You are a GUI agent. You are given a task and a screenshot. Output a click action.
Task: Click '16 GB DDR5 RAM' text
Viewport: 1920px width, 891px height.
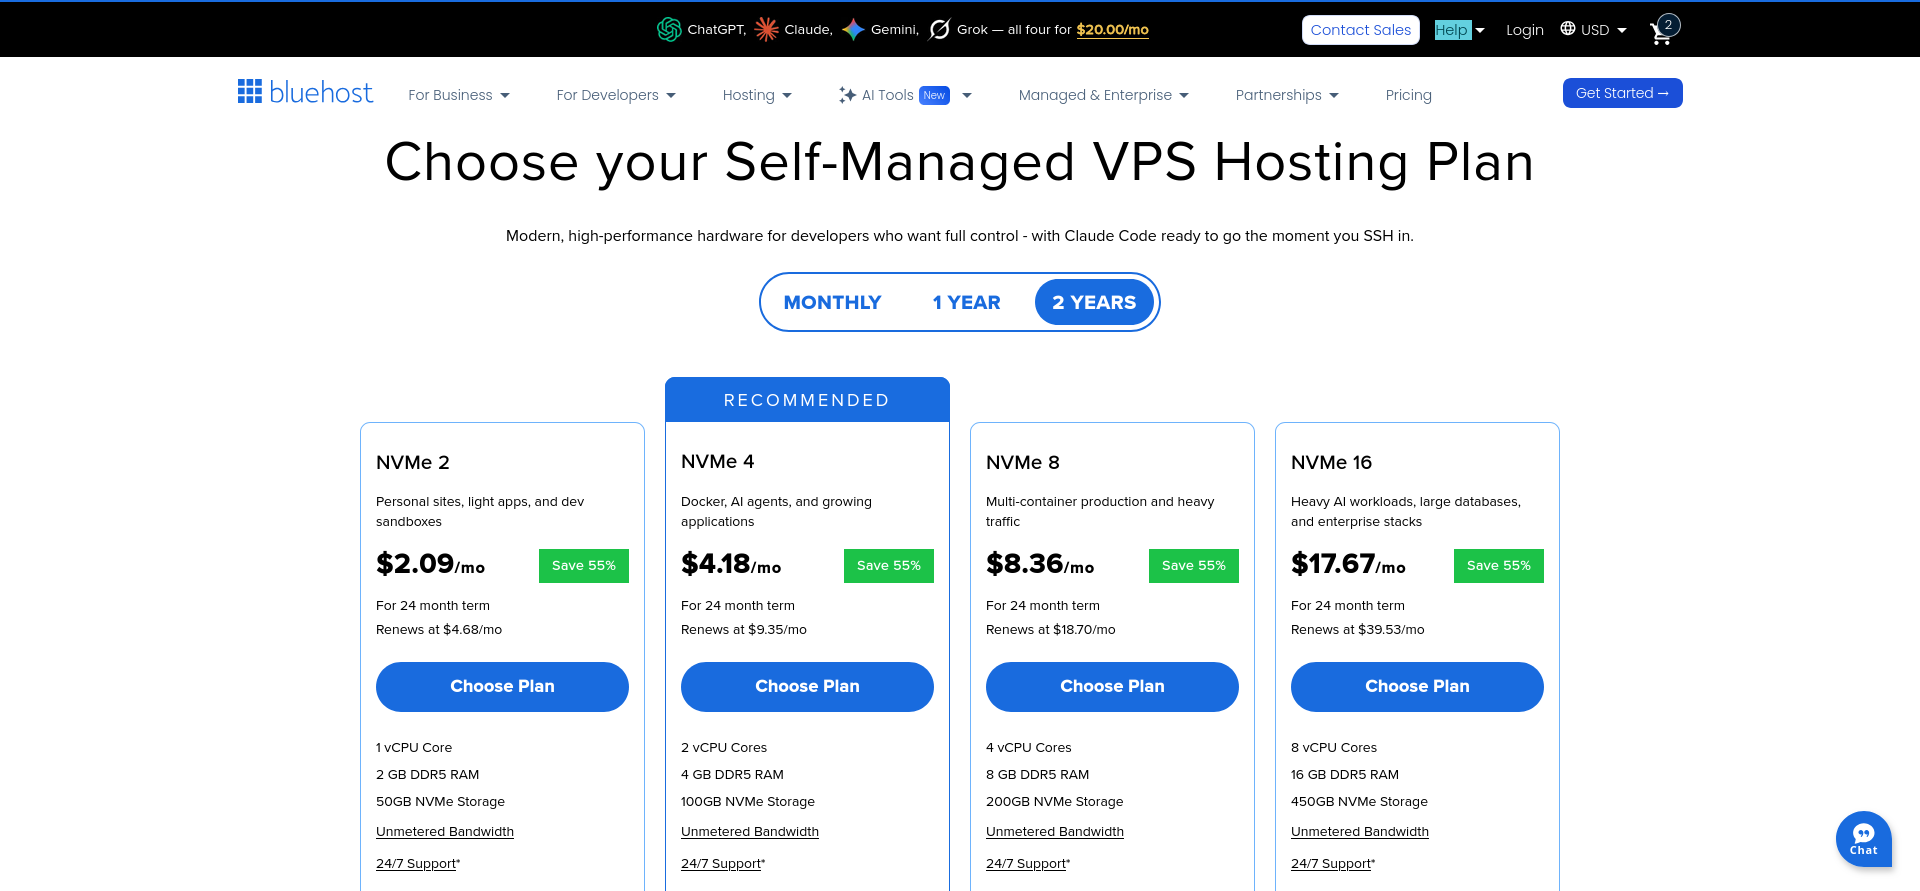(1345, 775)
